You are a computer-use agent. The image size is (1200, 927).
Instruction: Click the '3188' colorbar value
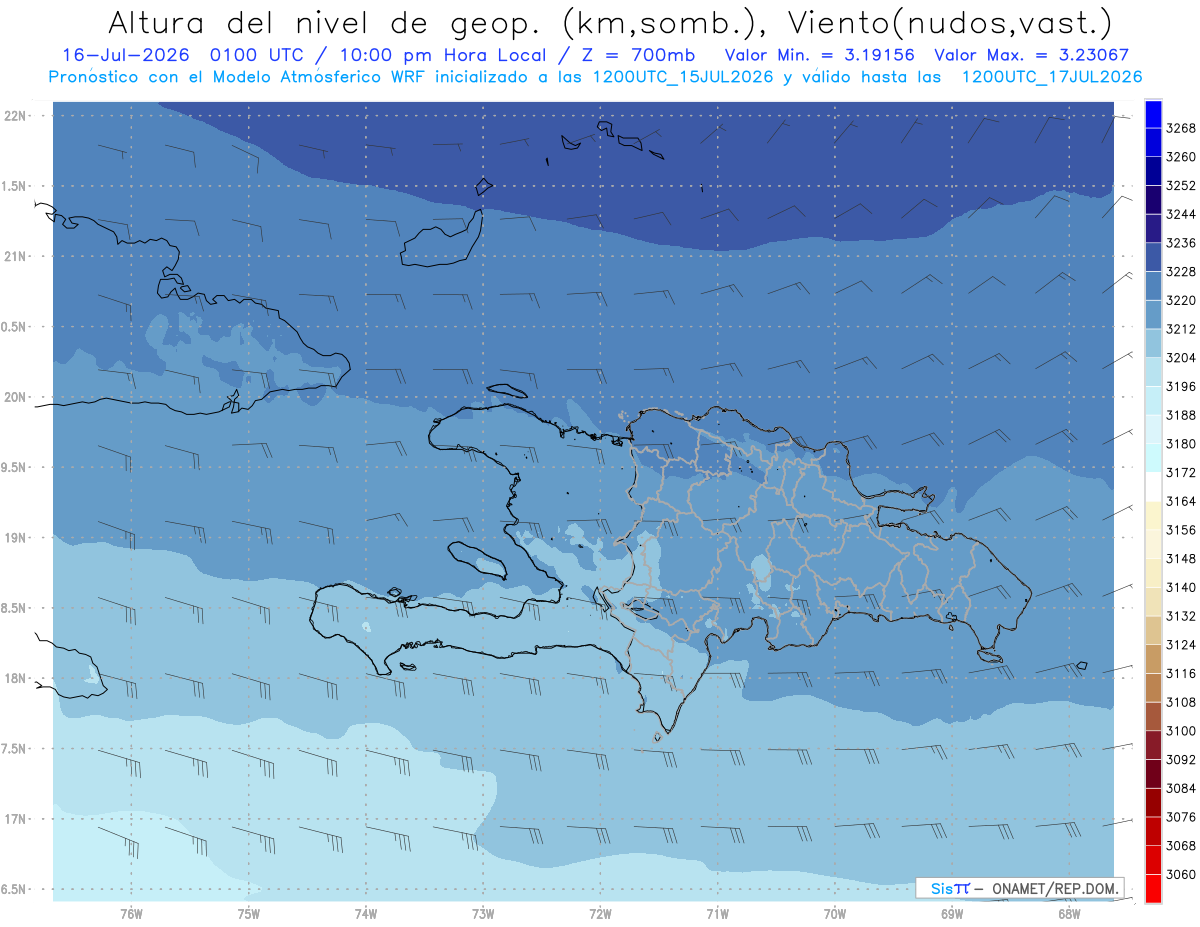(x=1181, y=415)
